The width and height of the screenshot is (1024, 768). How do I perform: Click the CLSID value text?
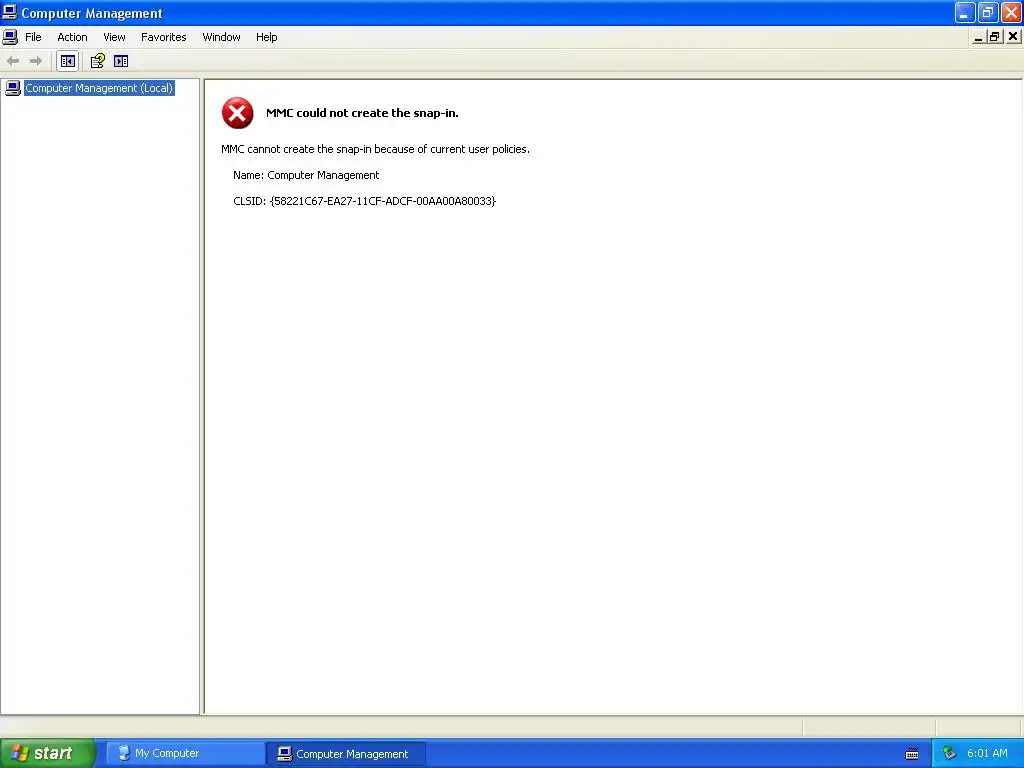tap(383, 201)
